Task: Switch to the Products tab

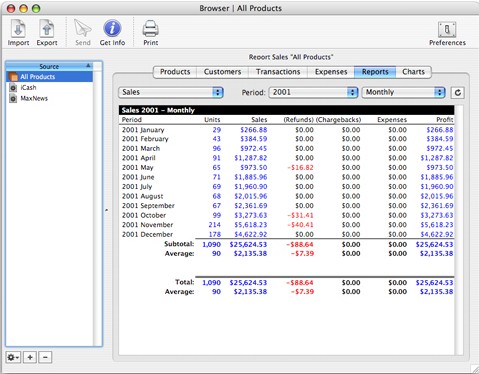Action: click(x=175, y=72)
